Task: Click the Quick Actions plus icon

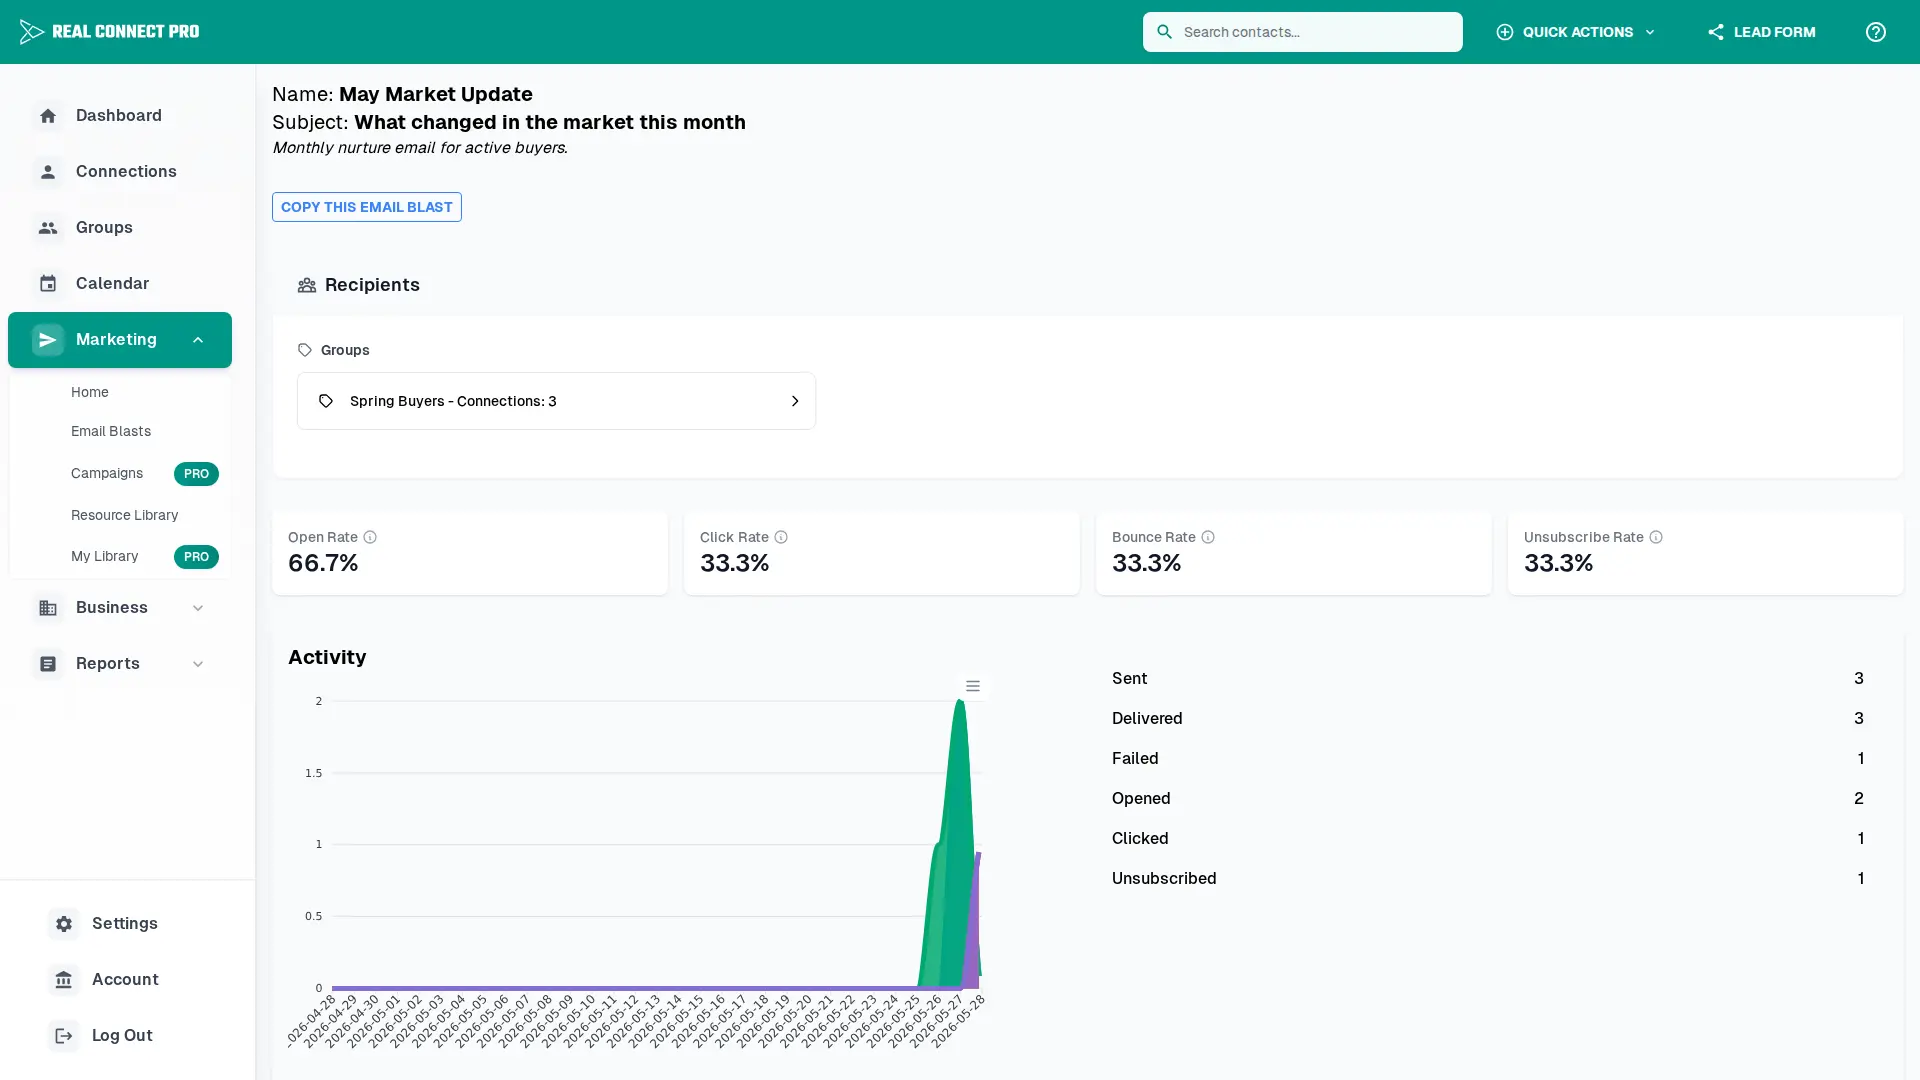Action: point(1504,32)
